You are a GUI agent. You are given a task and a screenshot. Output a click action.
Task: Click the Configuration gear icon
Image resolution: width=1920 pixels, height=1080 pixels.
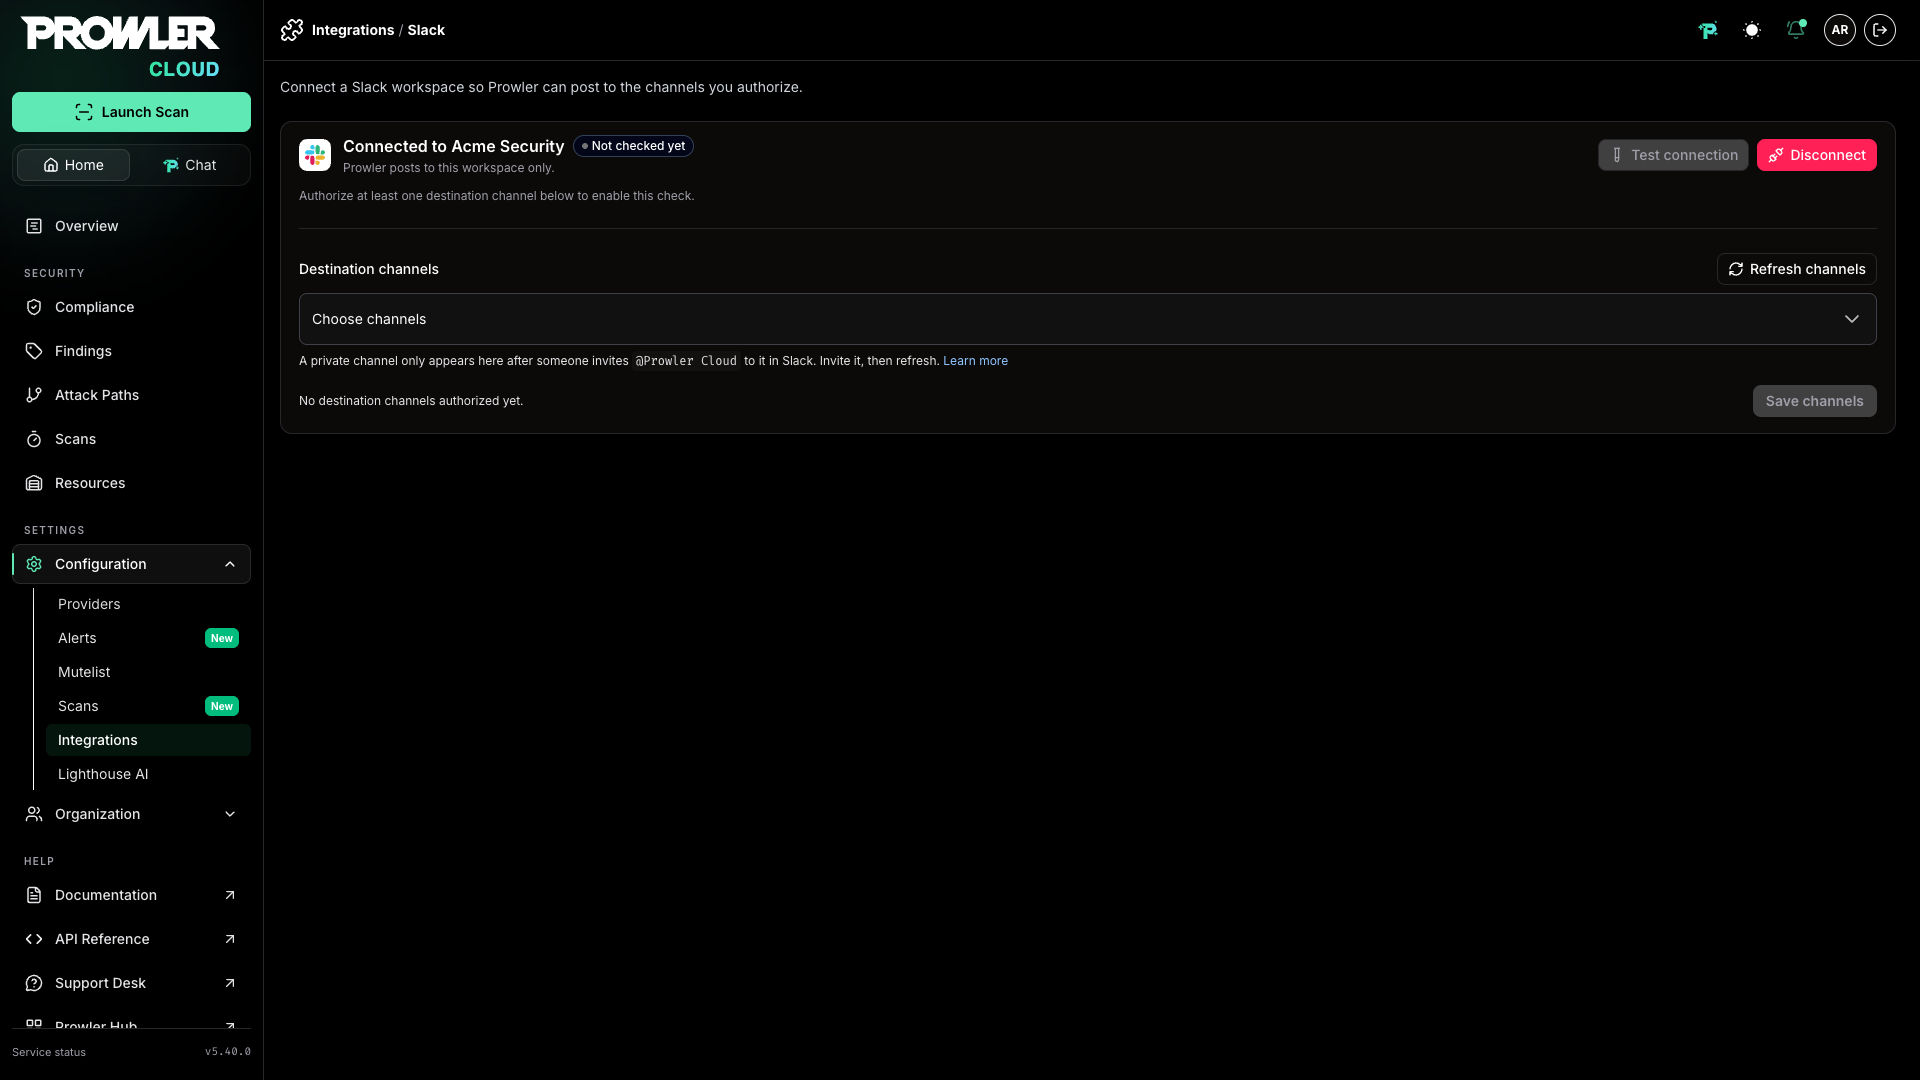point(34,564)
